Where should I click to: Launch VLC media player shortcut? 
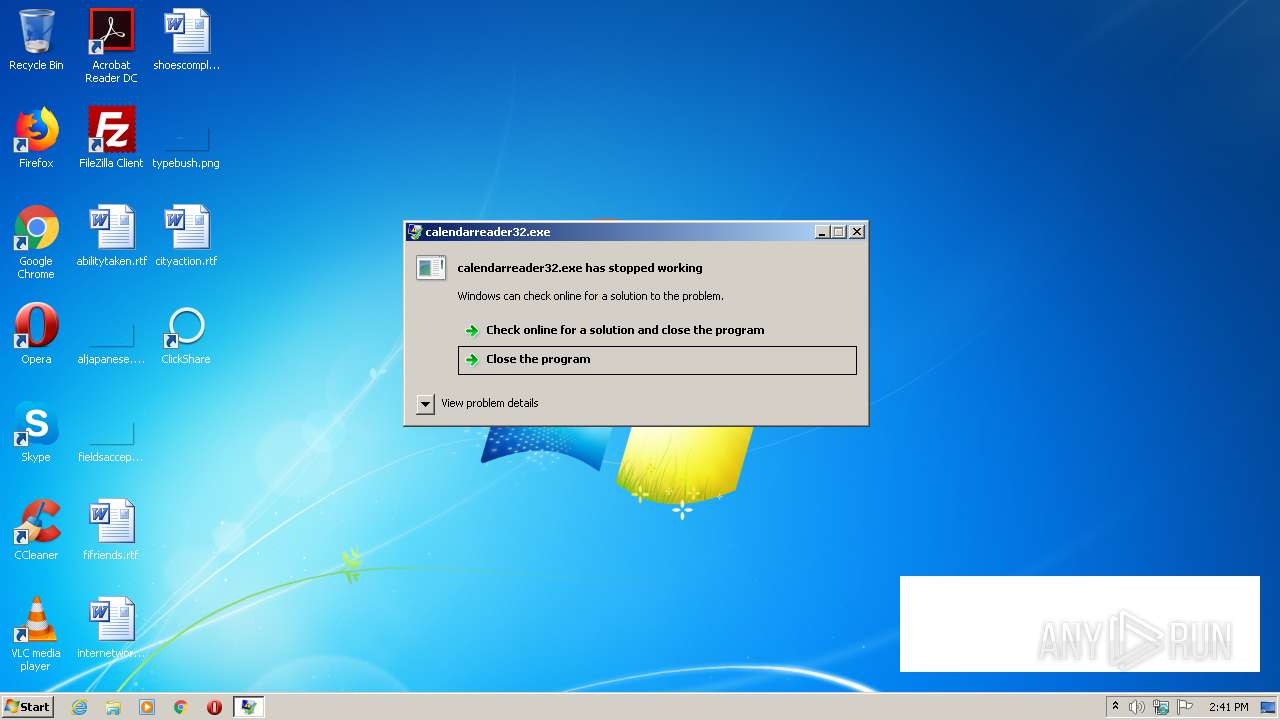coord(36,635)
